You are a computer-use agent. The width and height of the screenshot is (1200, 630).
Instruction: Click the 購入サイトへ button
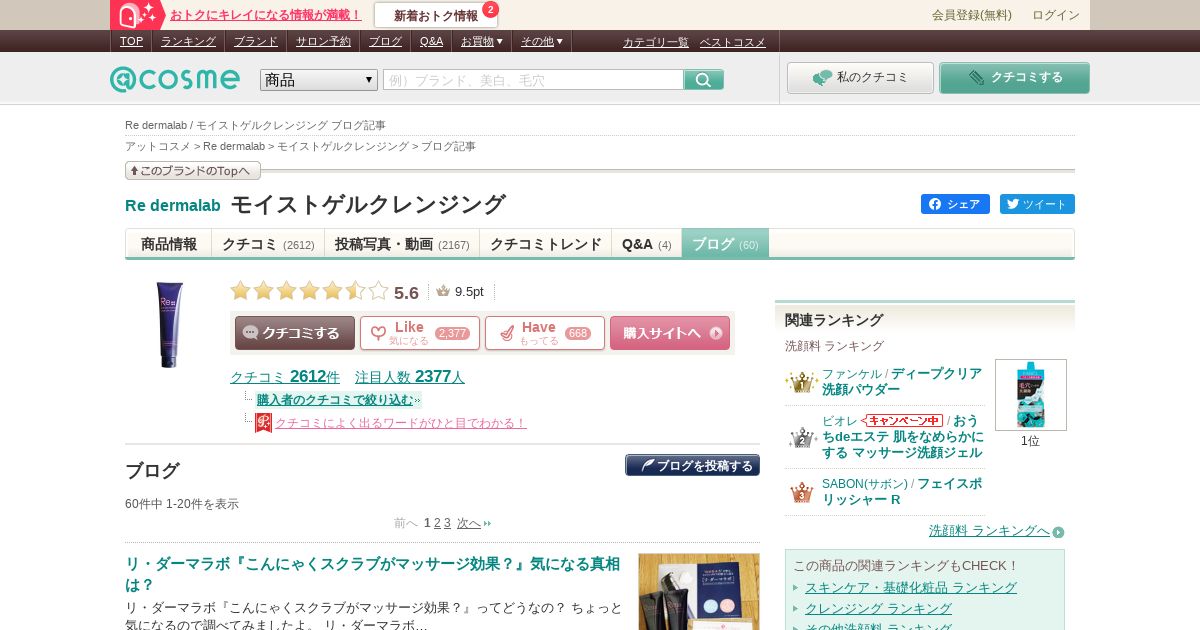(670, 333)
